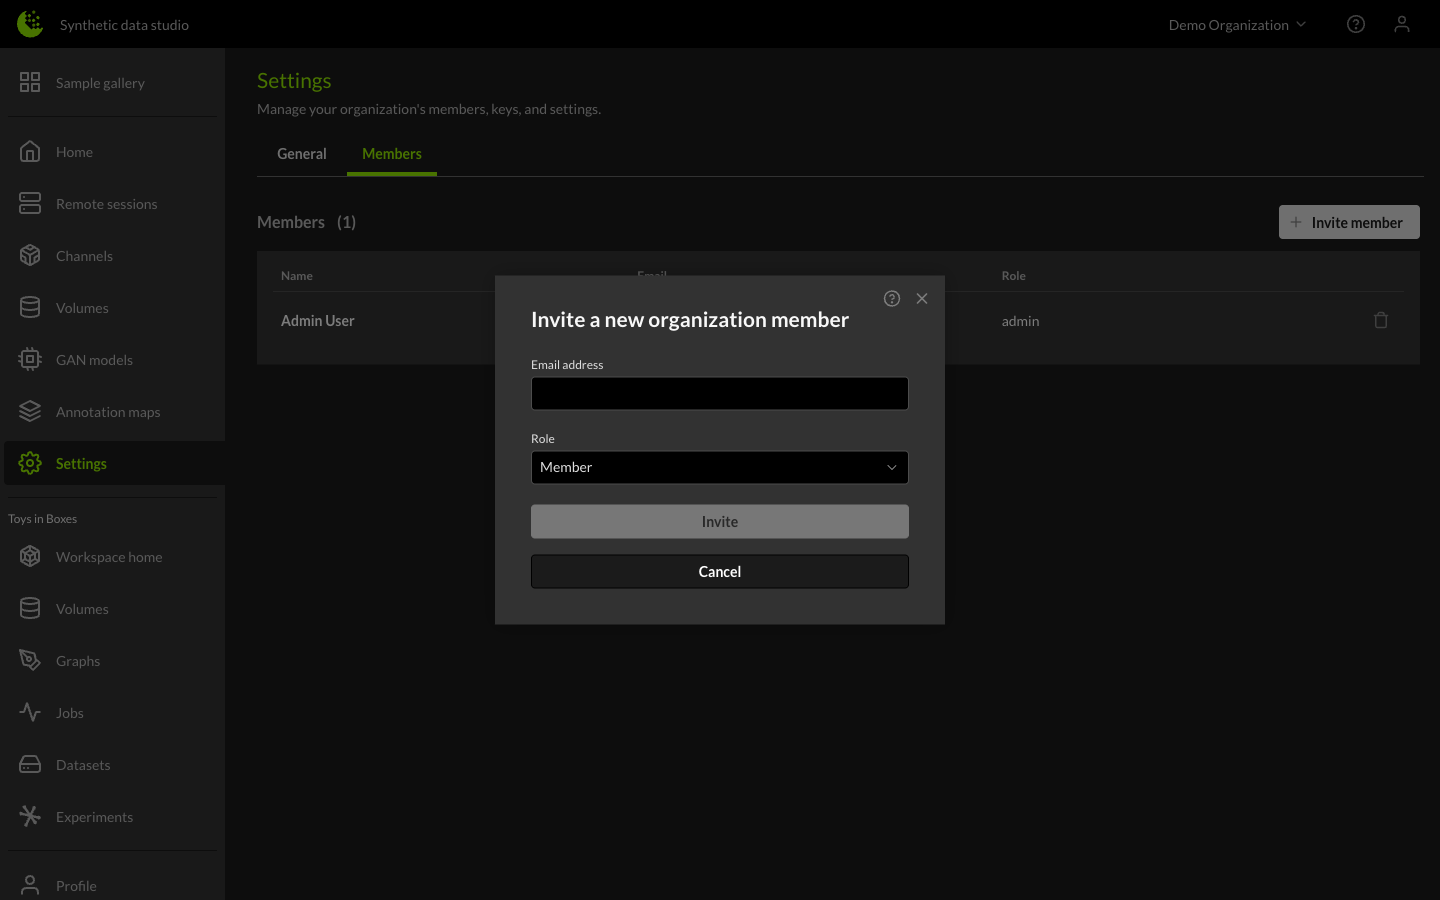Viewport: 1440px width, 900px height.
Task: Open the Annotation maps panel
Action: coord(107,411)
